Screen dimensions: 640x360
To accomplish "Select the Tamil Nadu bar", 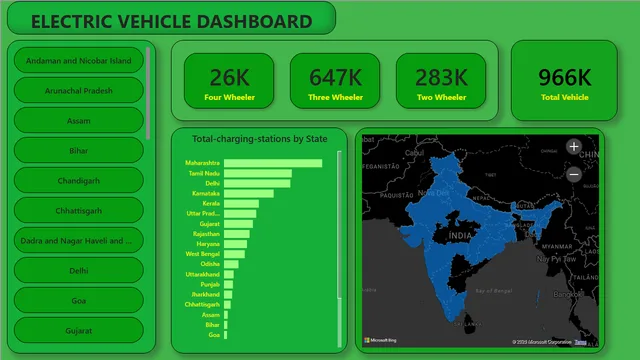I will tap(258, 173).
